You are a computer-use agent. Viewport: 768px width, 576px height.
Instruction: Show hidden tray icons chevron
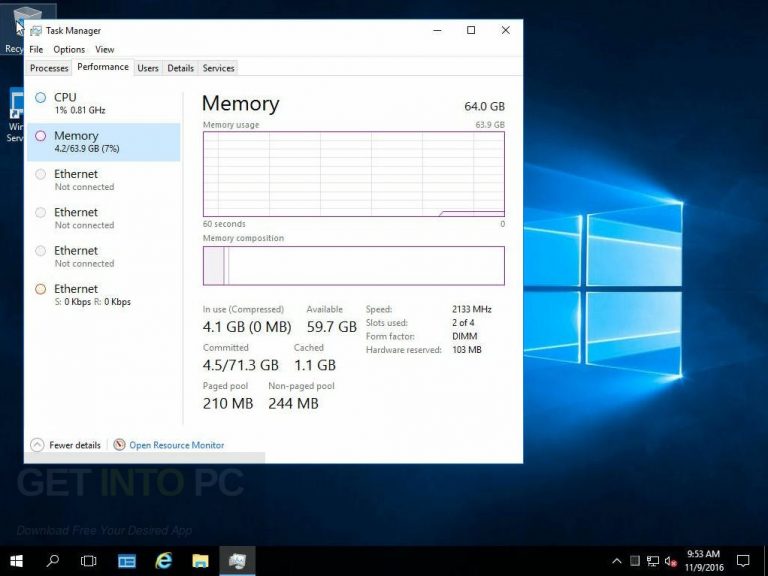617,561
